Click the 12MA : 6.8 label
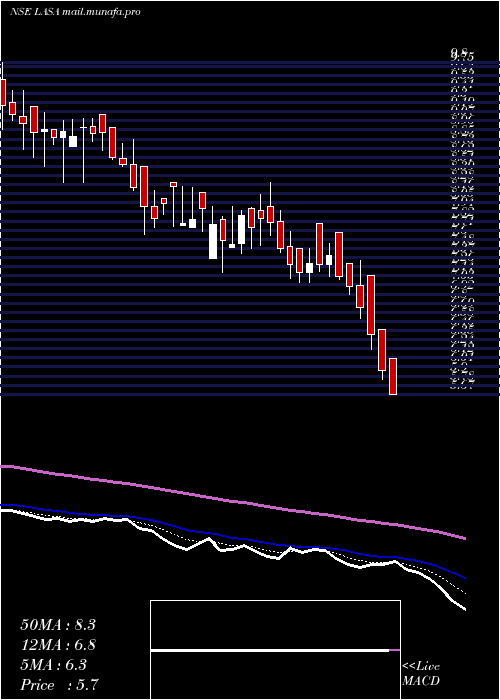This screenshot has height=700, width=500. pos(58,645)
